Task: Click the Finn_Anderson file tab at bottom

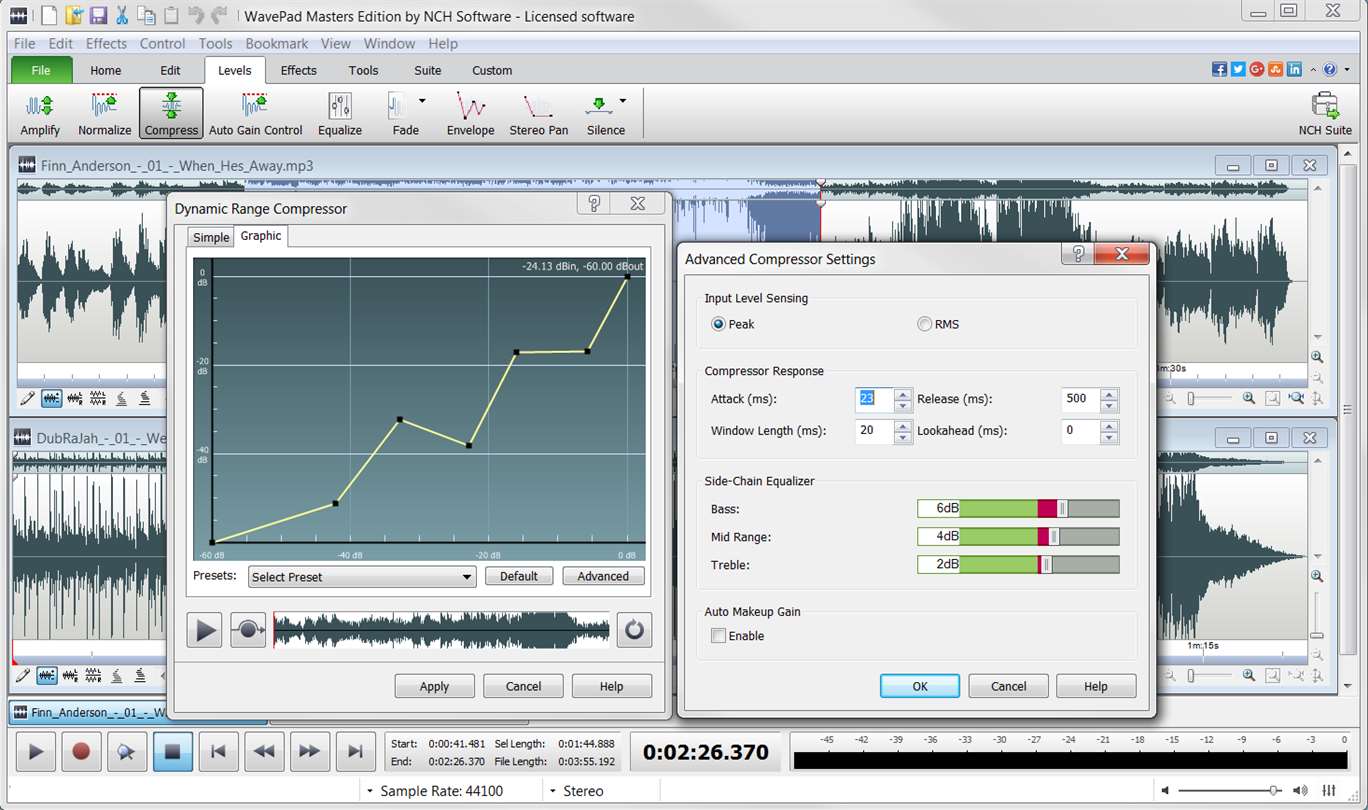Action: (138, 713)
